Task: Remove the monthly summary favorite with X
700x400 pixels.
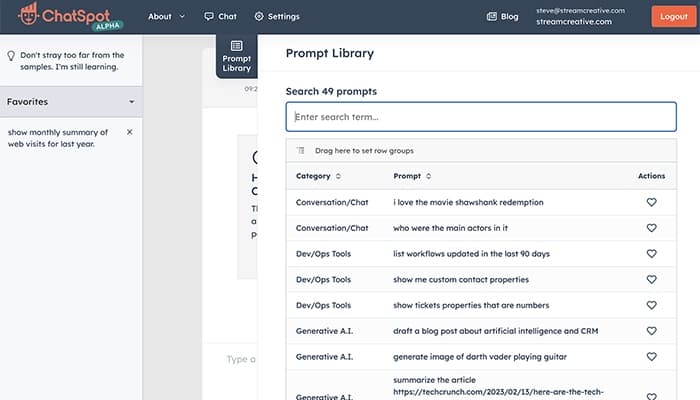Action: (129, 132)
